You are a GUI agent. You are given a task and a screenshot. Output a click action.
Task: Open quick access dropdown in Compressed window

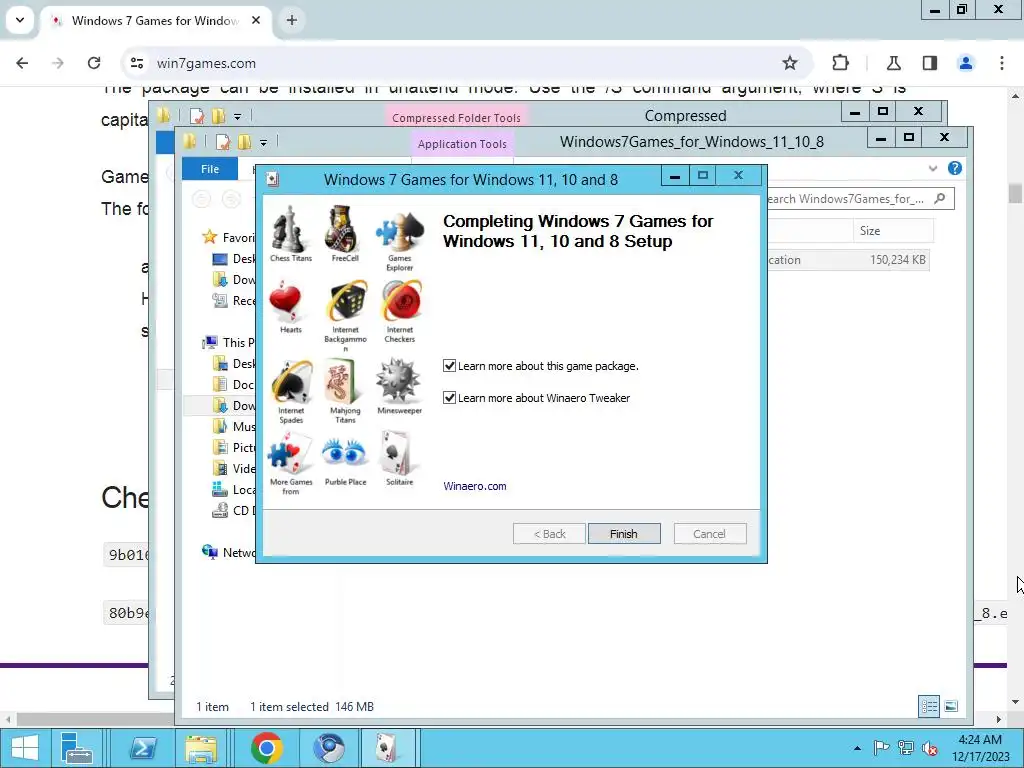point(238,117)
